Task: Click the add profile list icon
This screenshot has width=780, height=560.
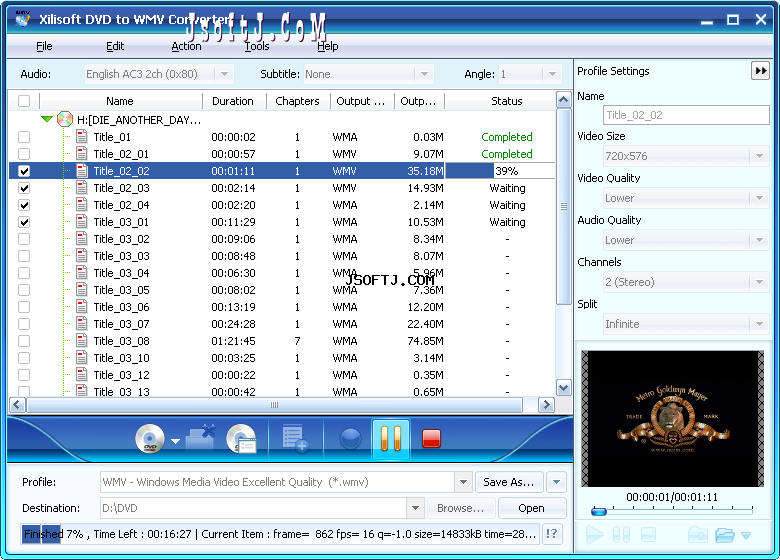Action: 294,439
